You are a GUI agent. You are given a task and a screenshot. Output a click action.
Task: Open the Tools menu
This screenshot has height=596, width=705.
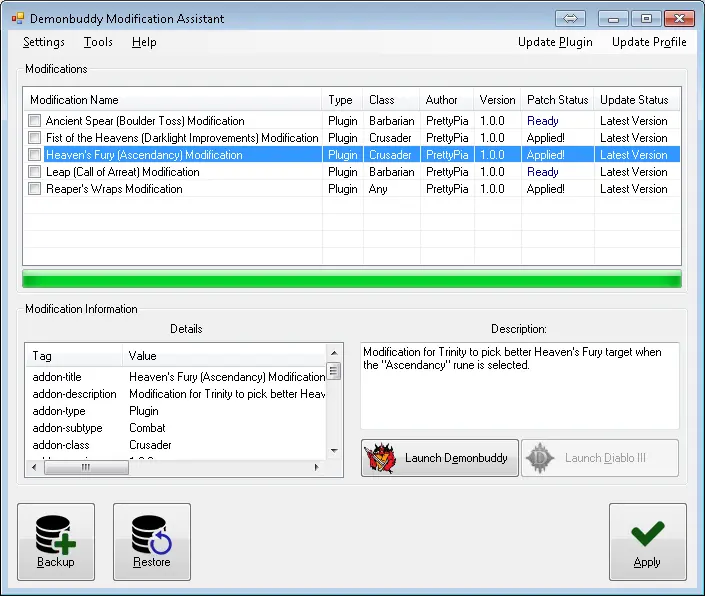[98, 42]
